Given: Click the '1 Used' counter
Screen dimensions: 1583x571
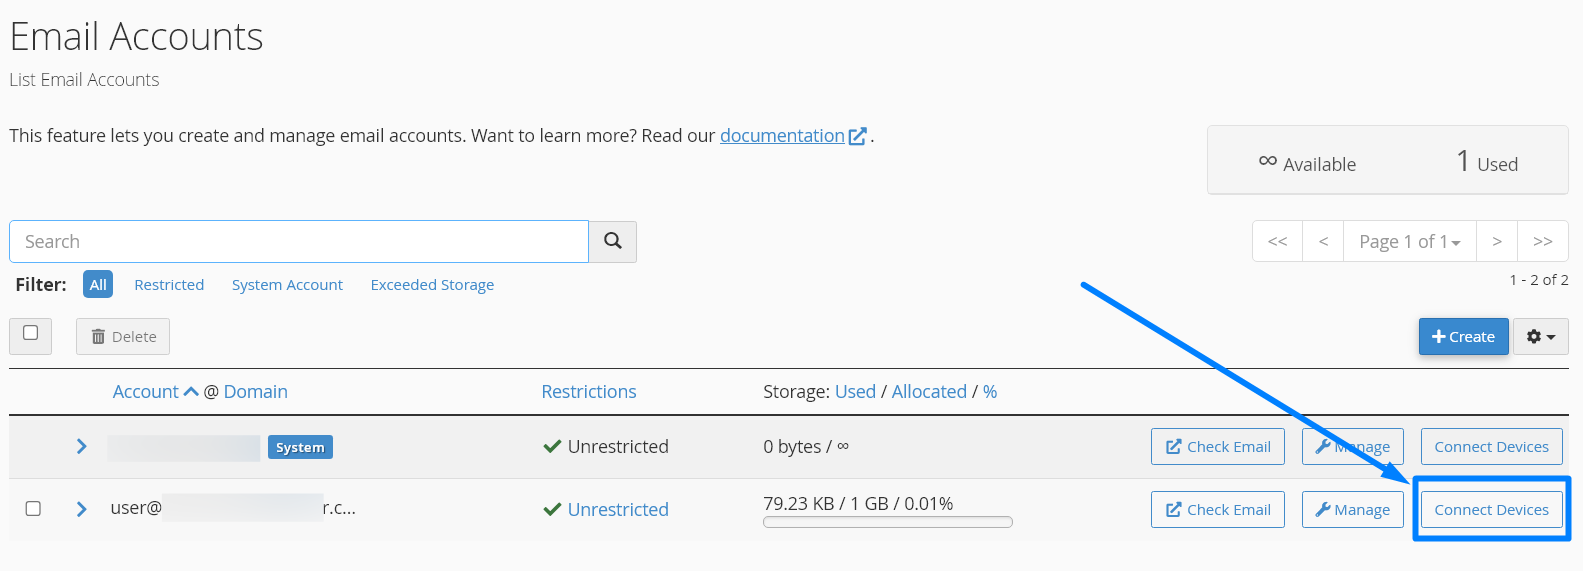Looking at the screenshot, I should pyautogui.click(x=1487, y=162).
